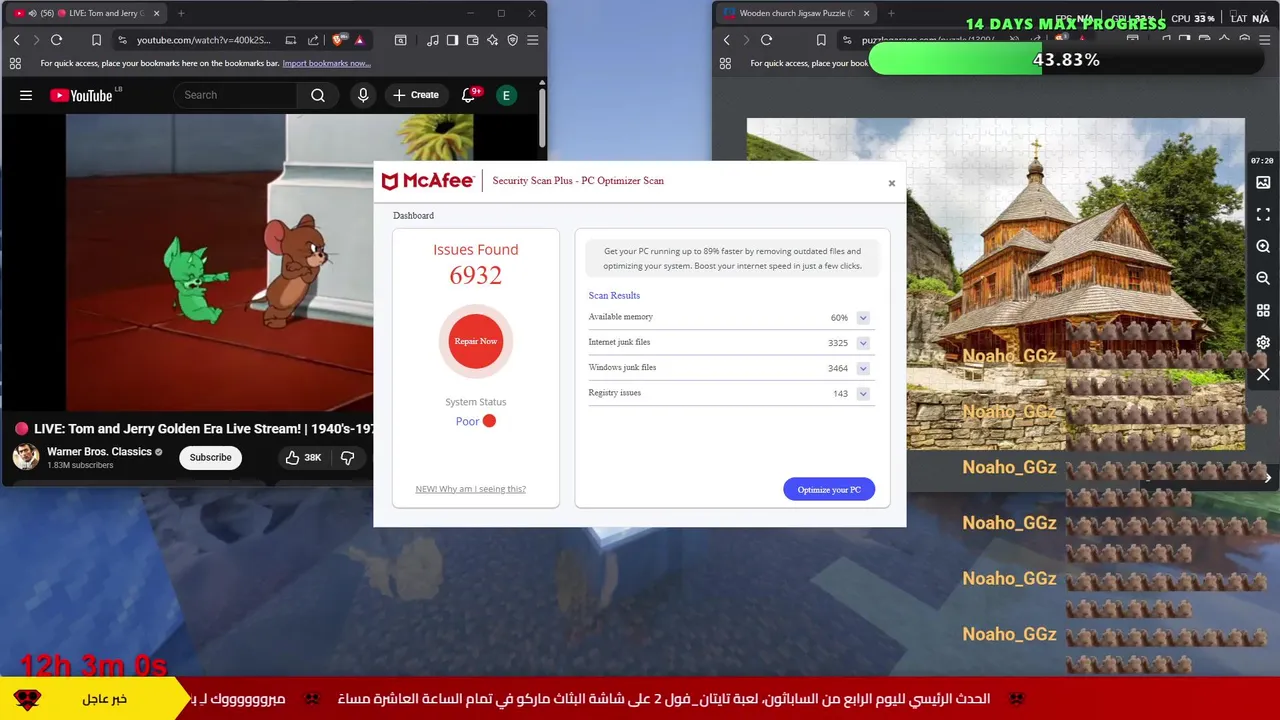Open YouTube notifications bell
Image resolution: width=1280 pixels, height=720 pixels.
[x=468, y=95]
